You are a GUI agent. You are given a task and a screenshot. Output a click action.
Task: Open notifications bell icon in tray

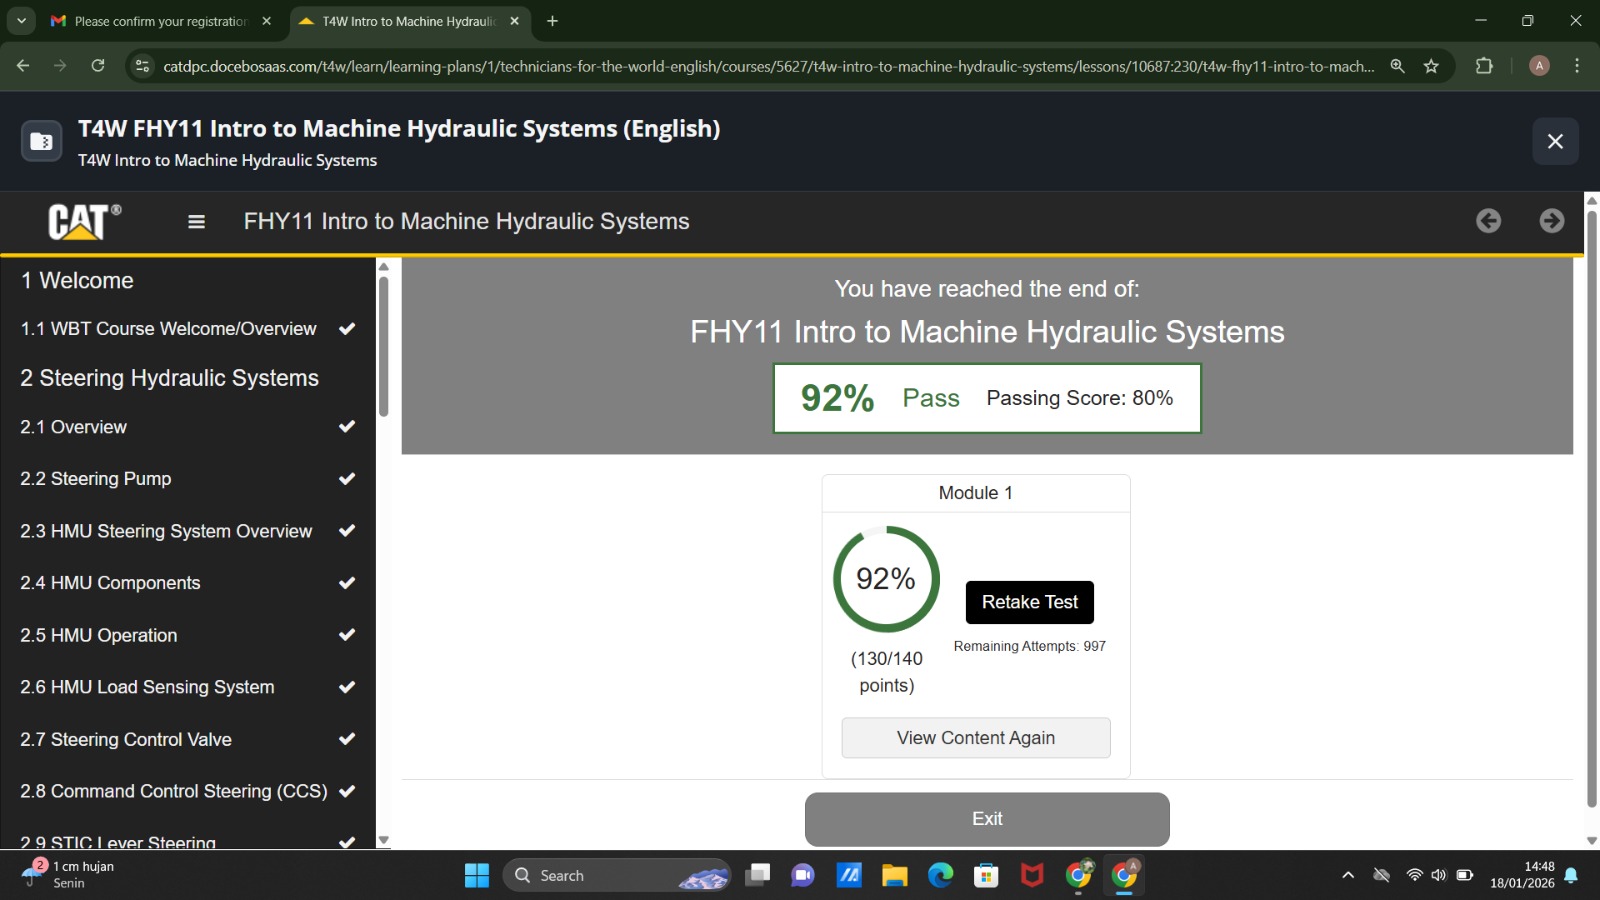(1571, 876)
